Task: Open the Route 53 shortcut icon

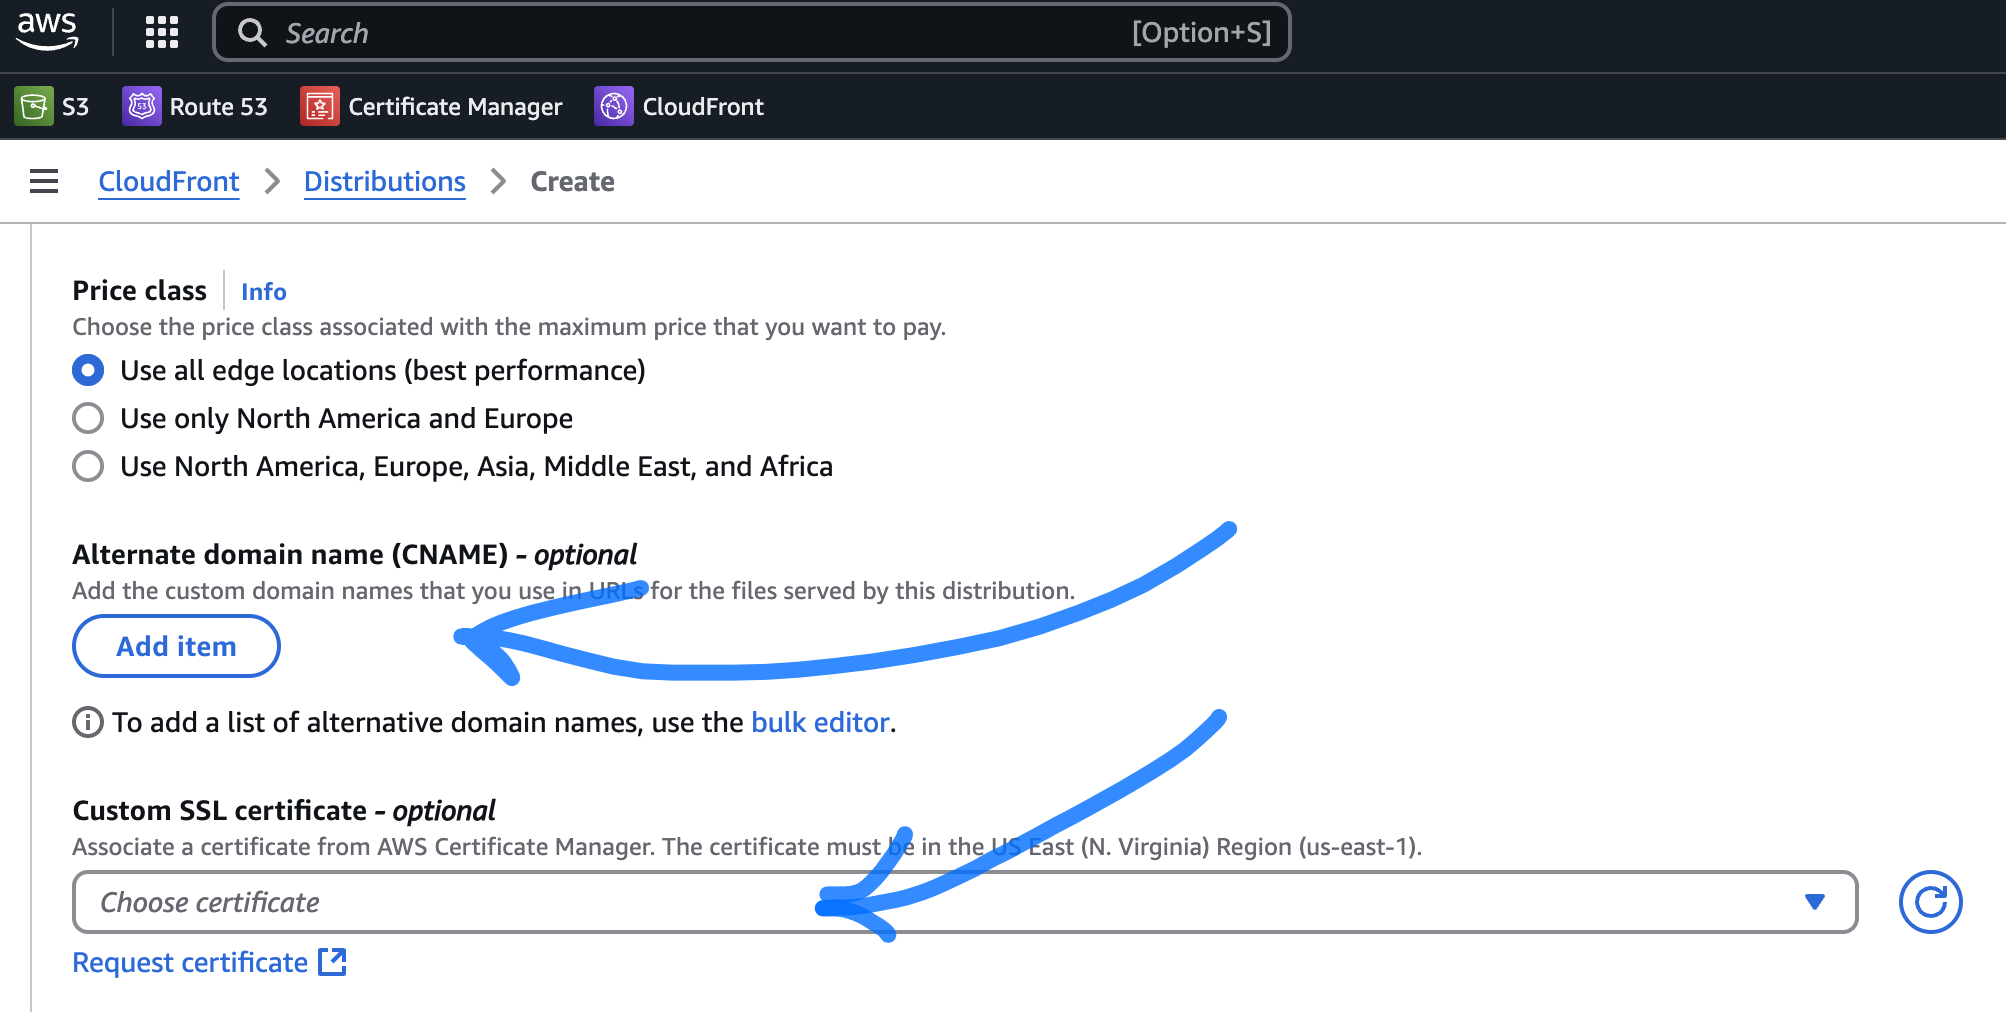Action: pos(141,106)
